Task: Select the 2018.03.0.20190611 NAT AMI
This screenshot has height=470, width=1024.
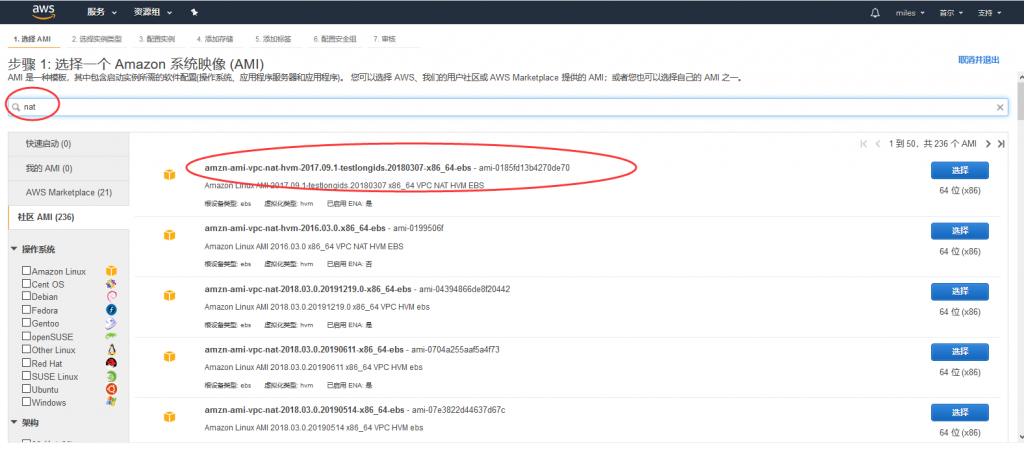Action: pos(959,352)
